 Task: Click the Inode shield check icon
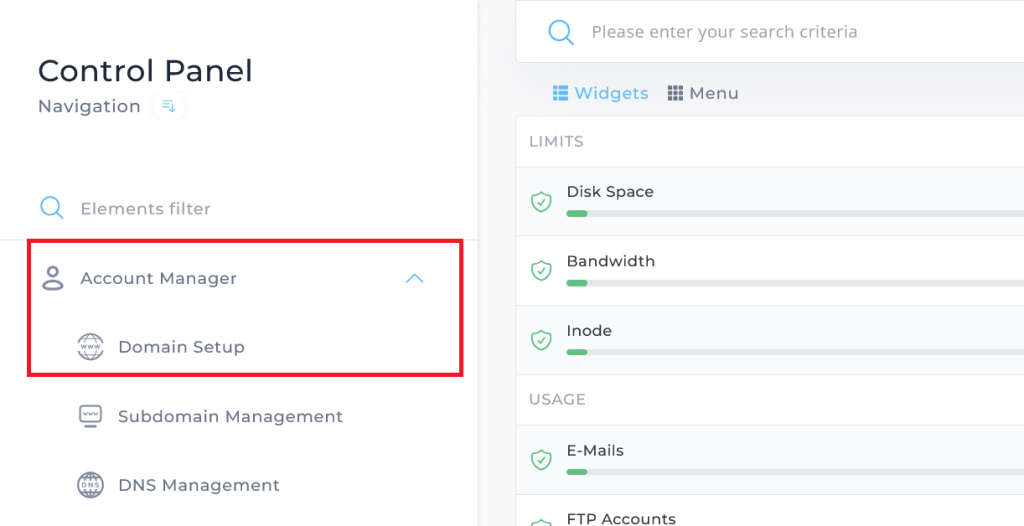[x=541, y=340]
